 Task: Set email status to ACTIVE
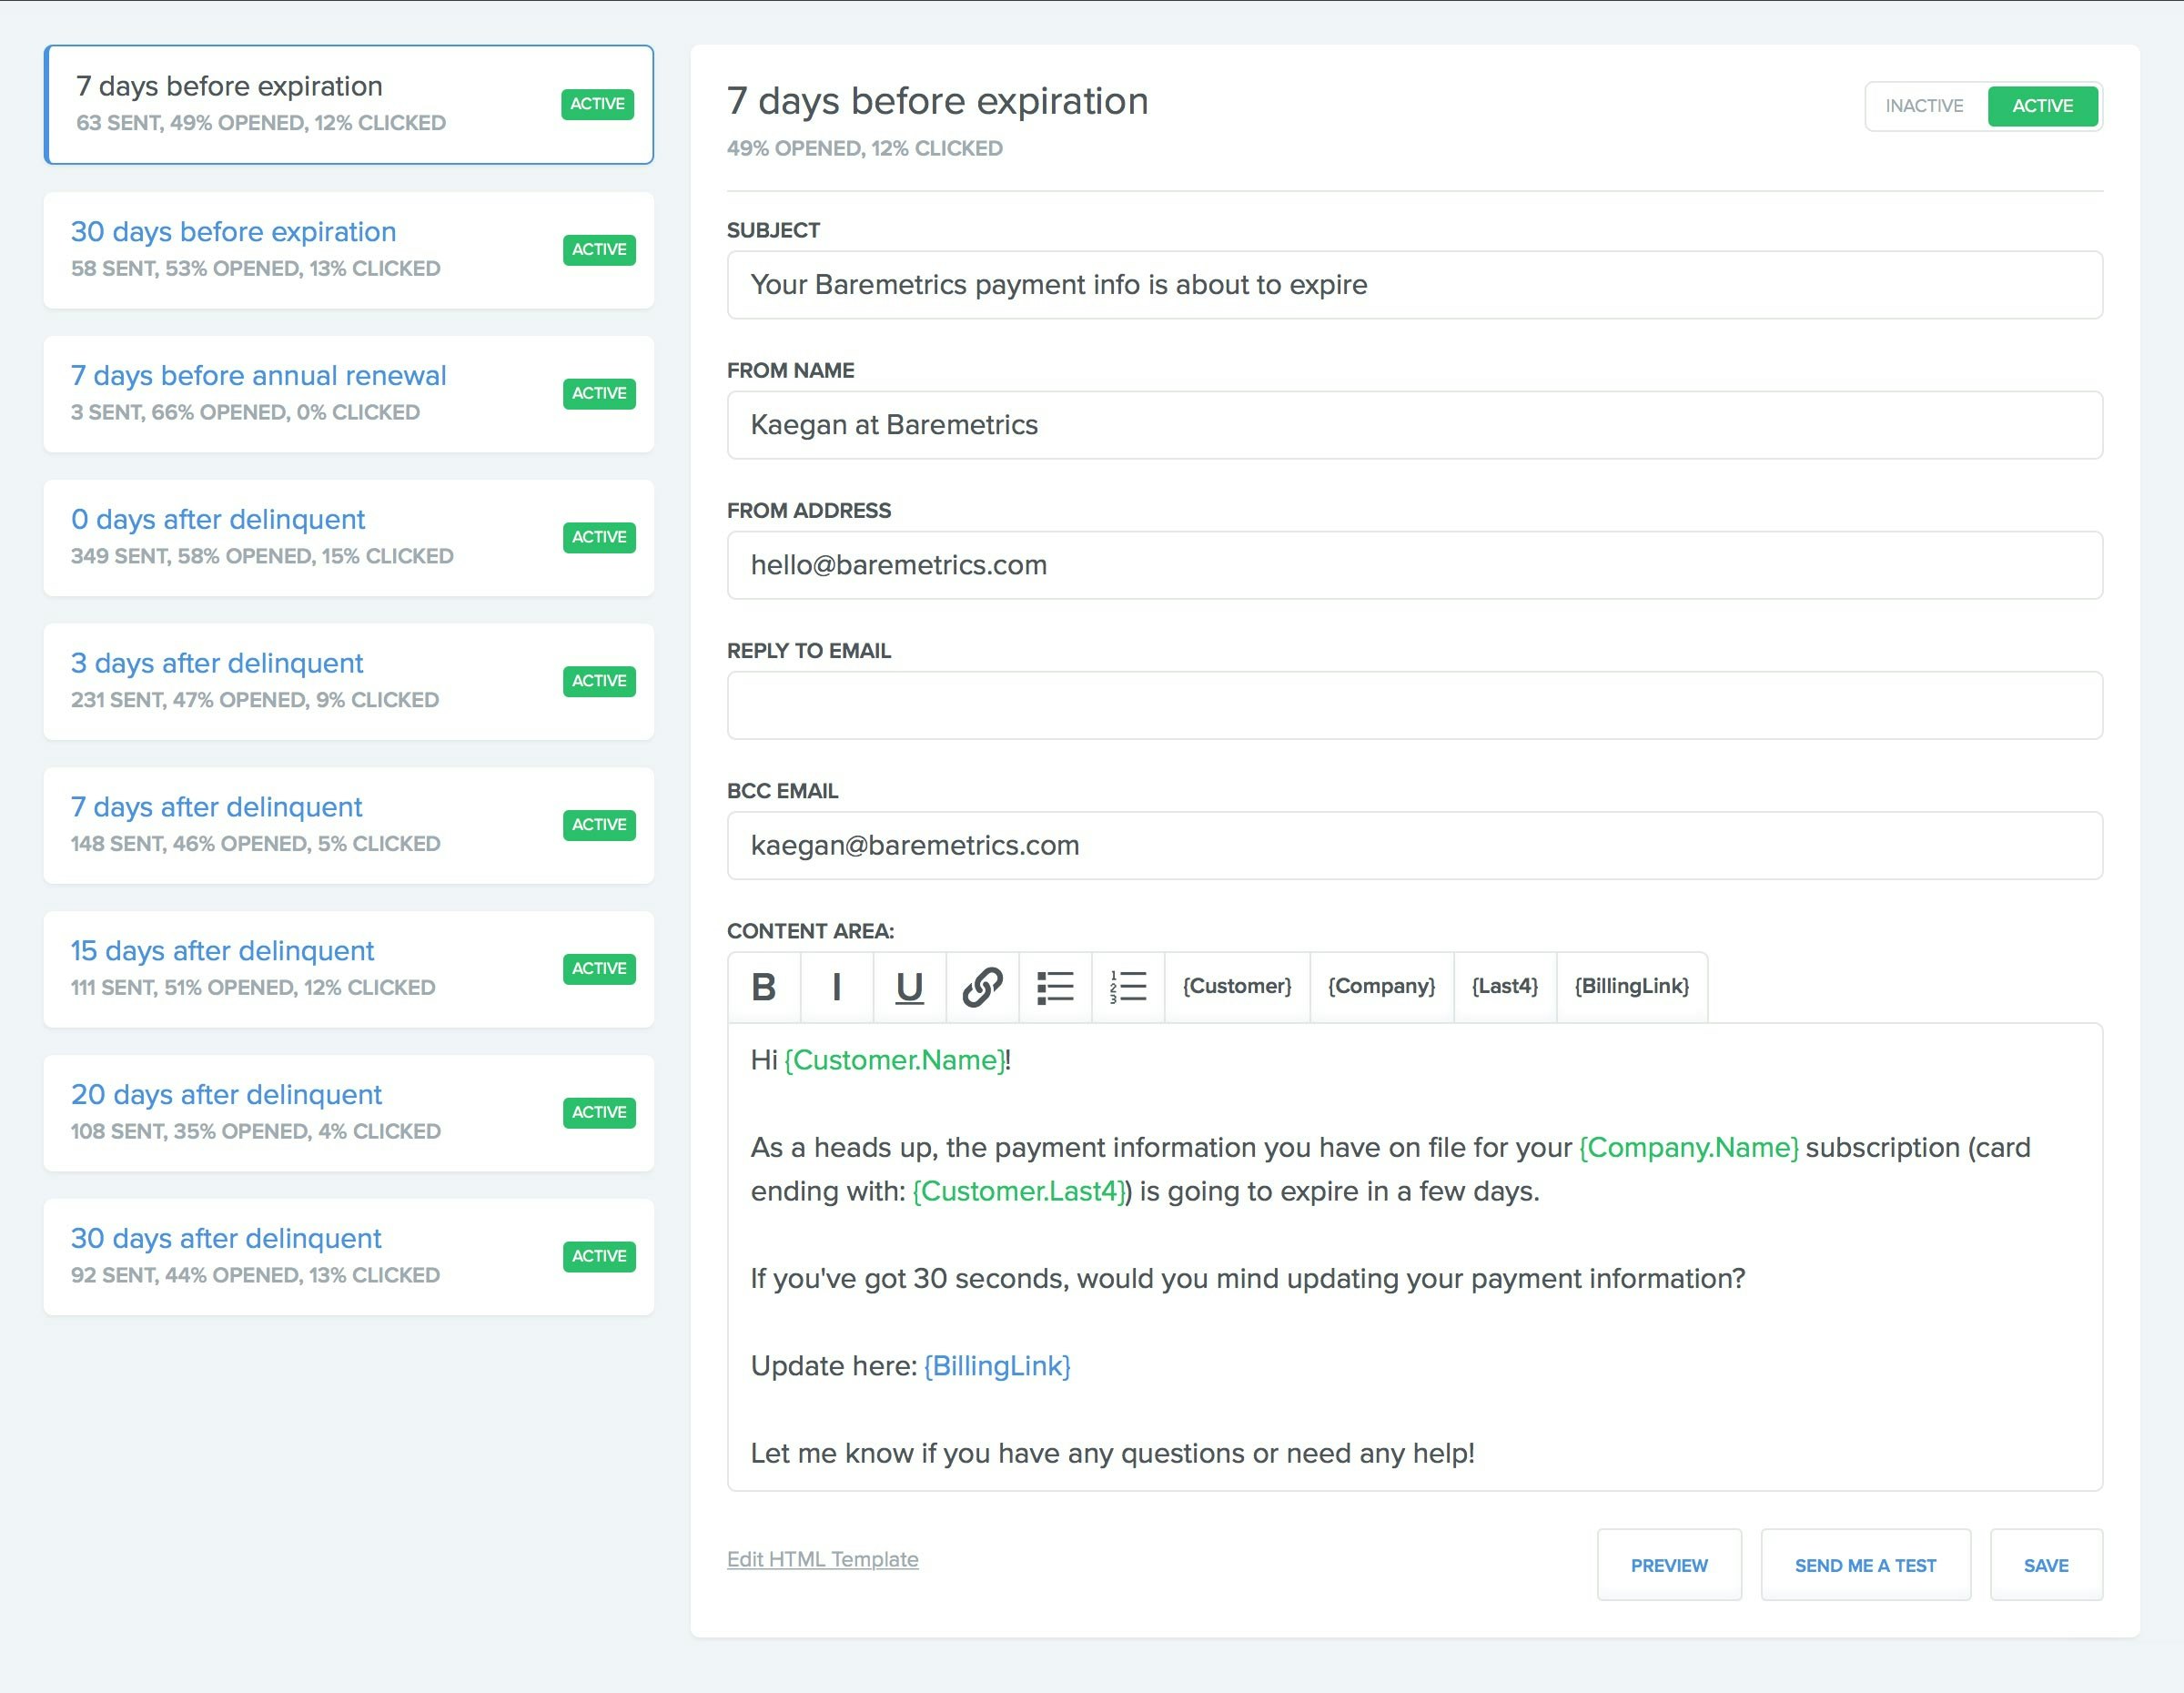pyautogui.click(x=2042, y=106)
